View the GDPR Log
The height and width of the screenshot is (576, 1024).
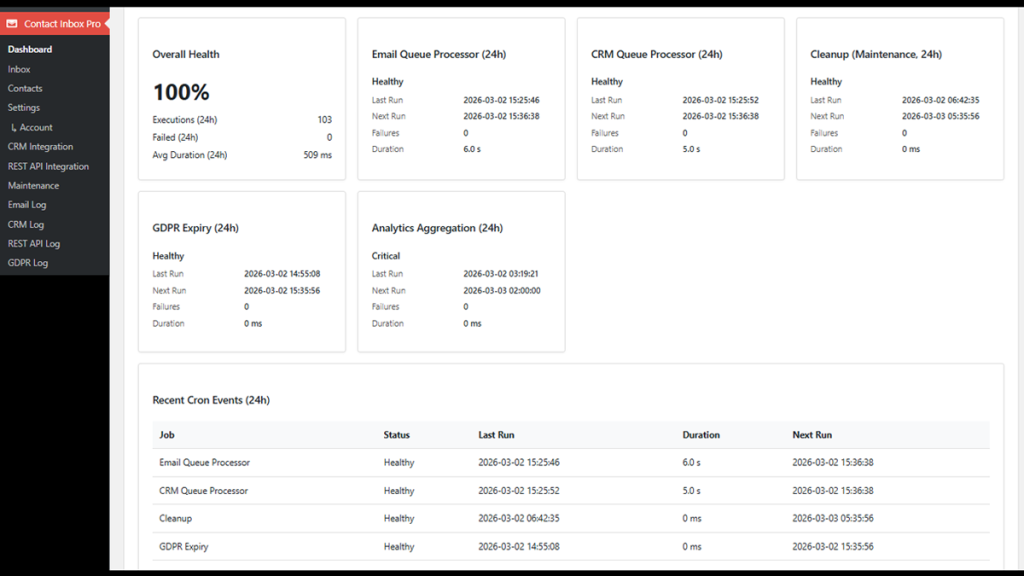[26, 262]
